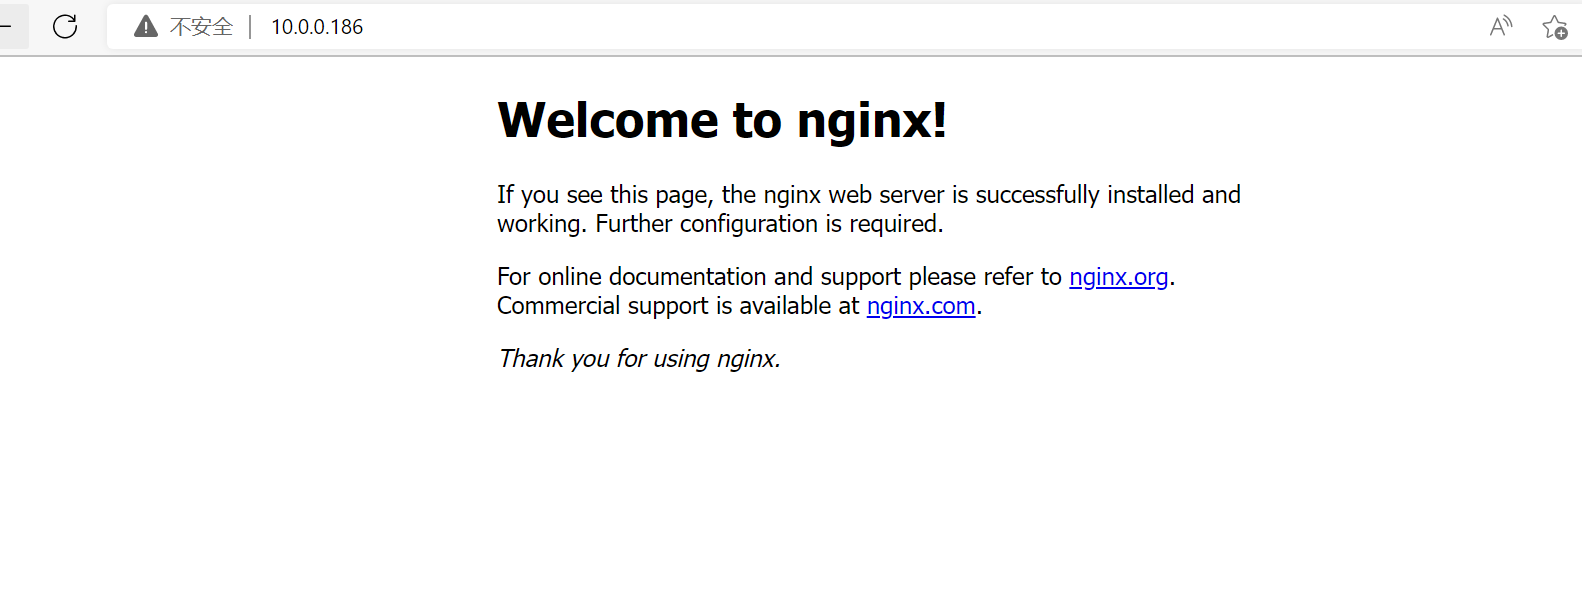
Task: Open the Read Aloud icon in address bar
Action: coord(1500,27)
